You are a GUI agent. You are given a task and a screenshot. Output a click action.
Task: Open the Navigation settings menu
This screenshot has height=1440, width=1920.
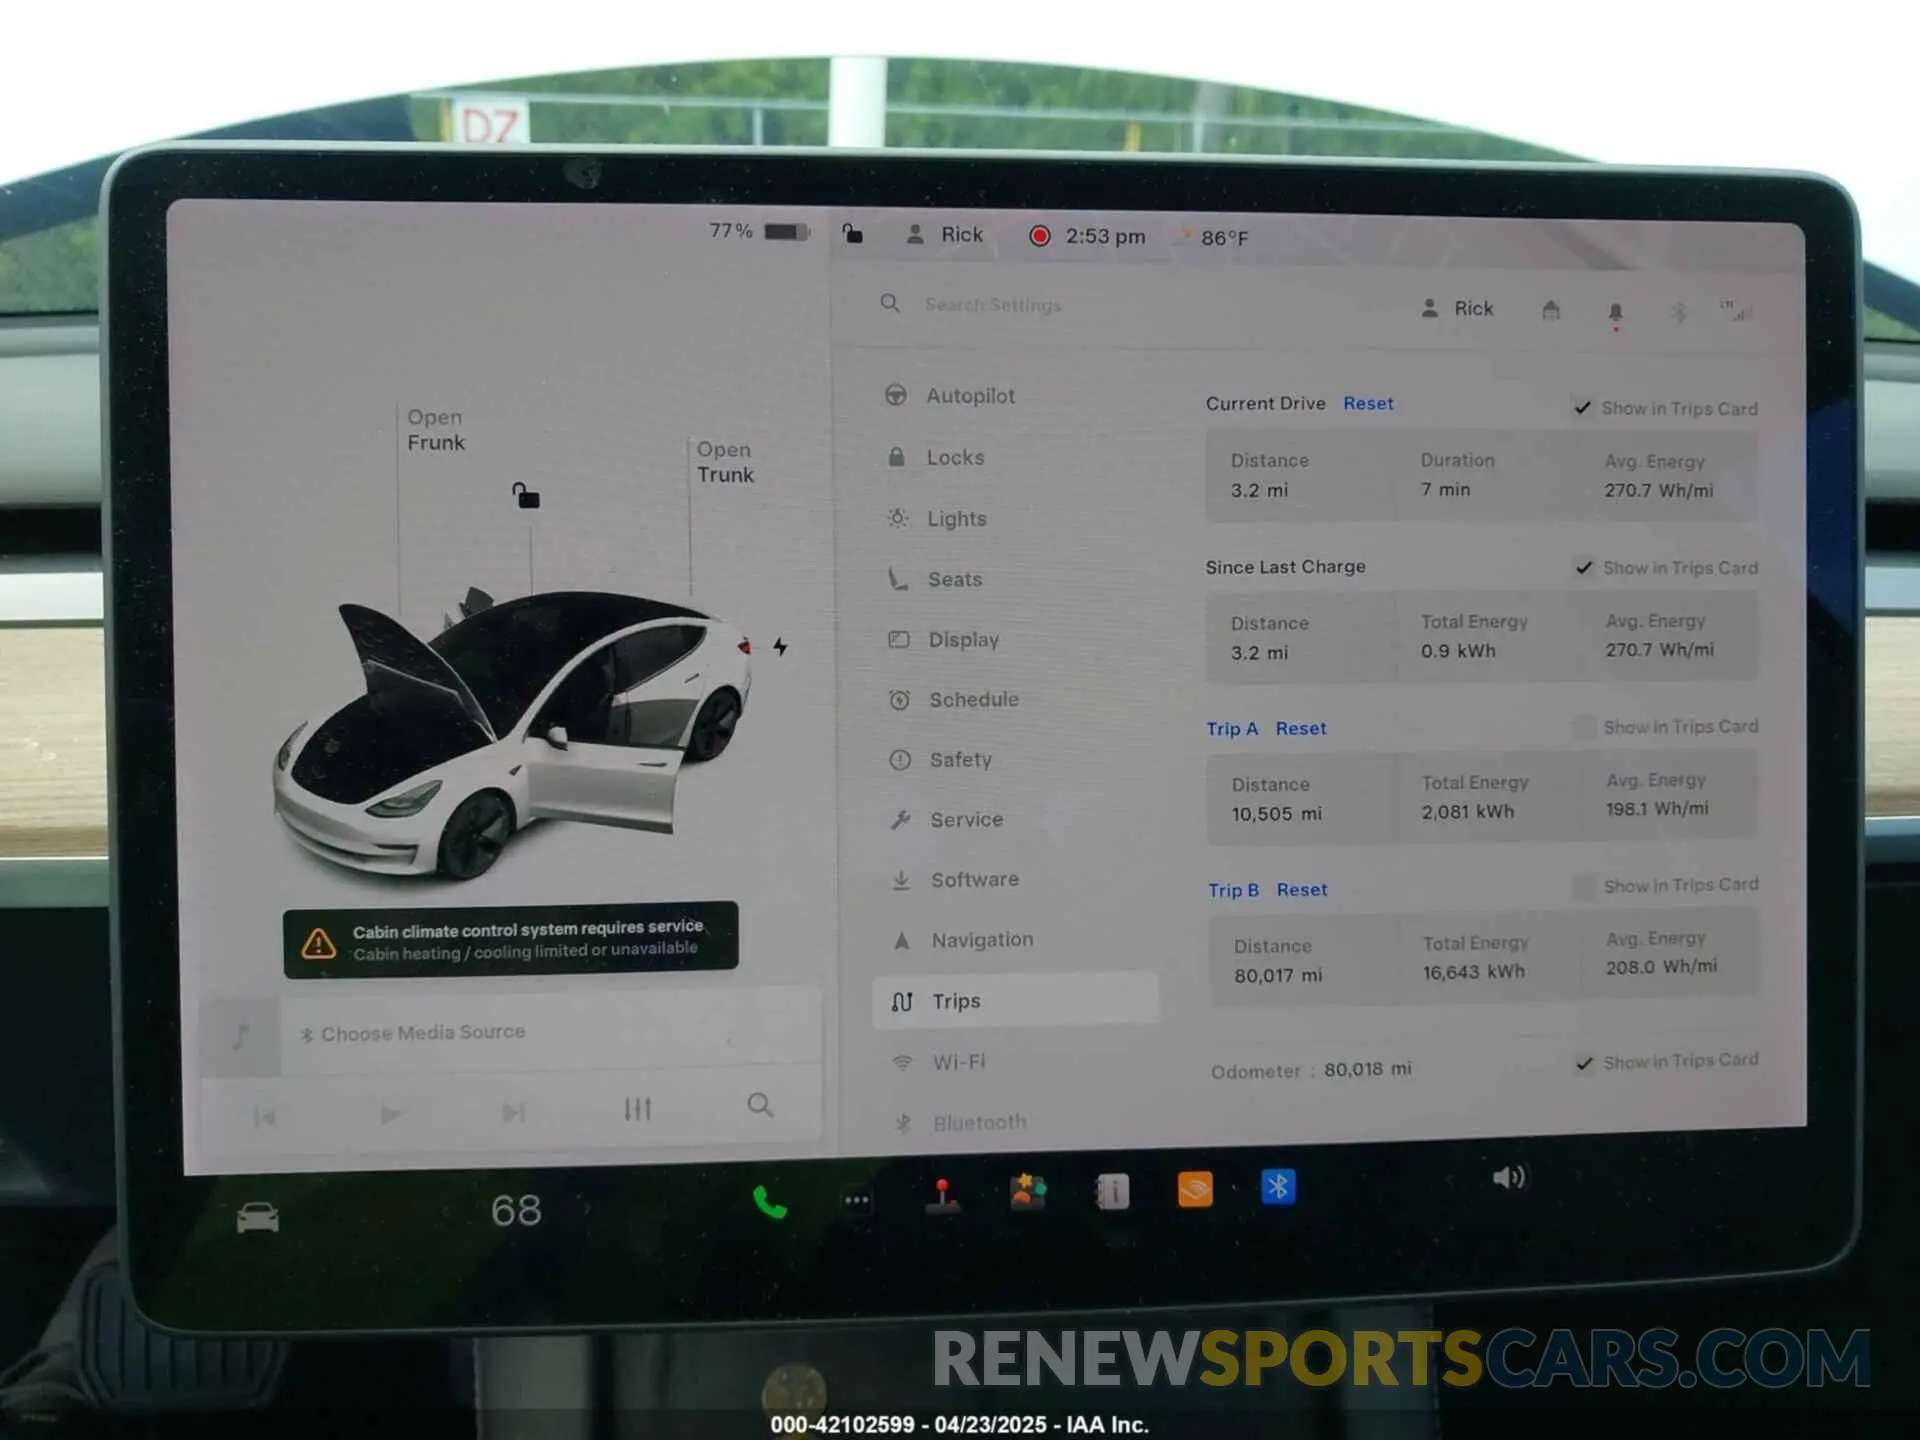(x=963, y=940)
